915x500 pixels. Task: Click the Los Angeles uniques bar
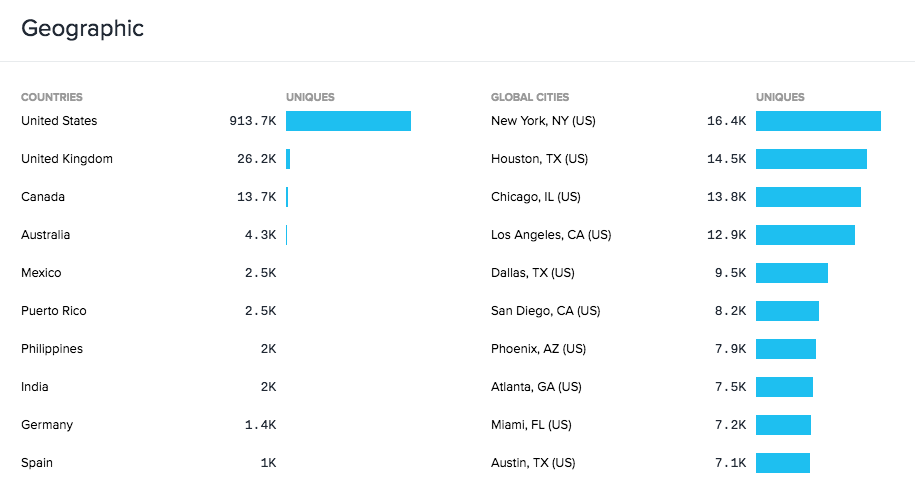click(805, 235)
